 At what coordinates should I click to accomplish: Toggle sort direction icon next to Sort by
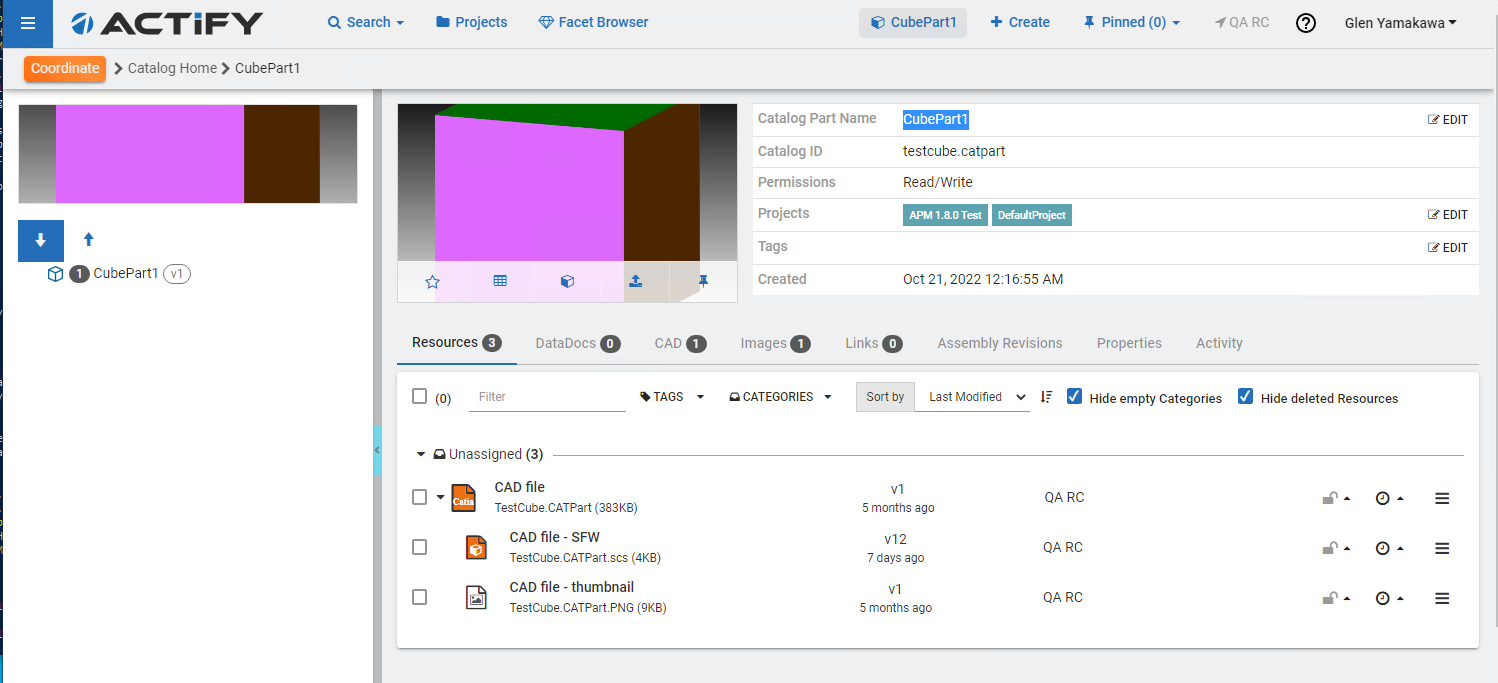[x=1046, y=397]
